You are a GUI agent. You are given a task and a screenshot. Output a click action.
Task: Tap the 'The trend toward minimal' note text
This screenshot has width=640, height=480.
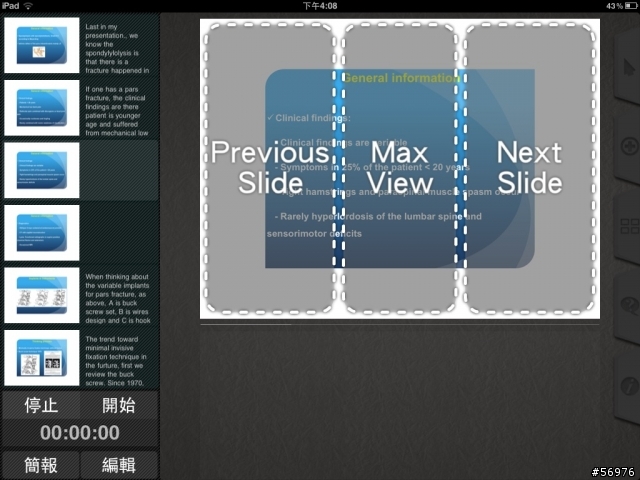[116, 361]
